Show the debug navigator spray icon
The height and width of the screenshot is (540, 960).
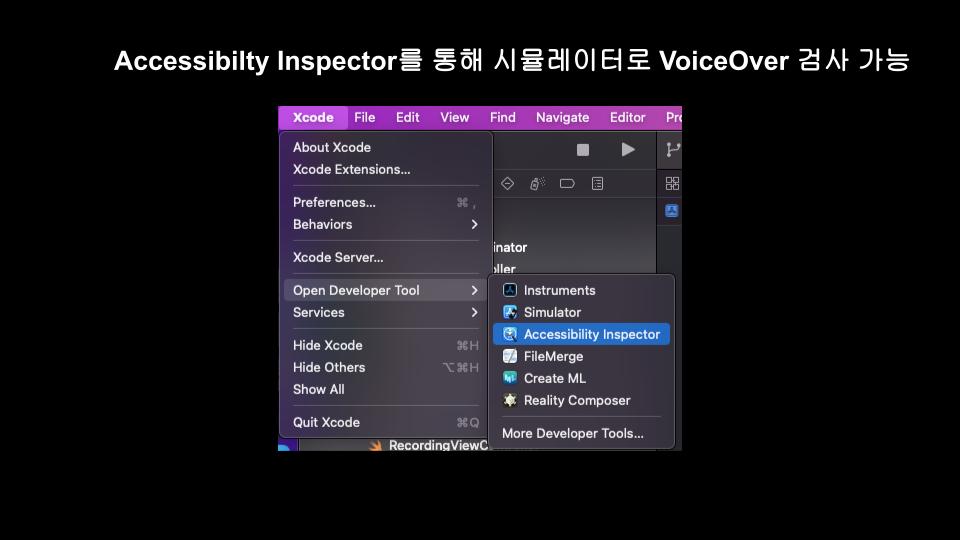pos(537,184)
